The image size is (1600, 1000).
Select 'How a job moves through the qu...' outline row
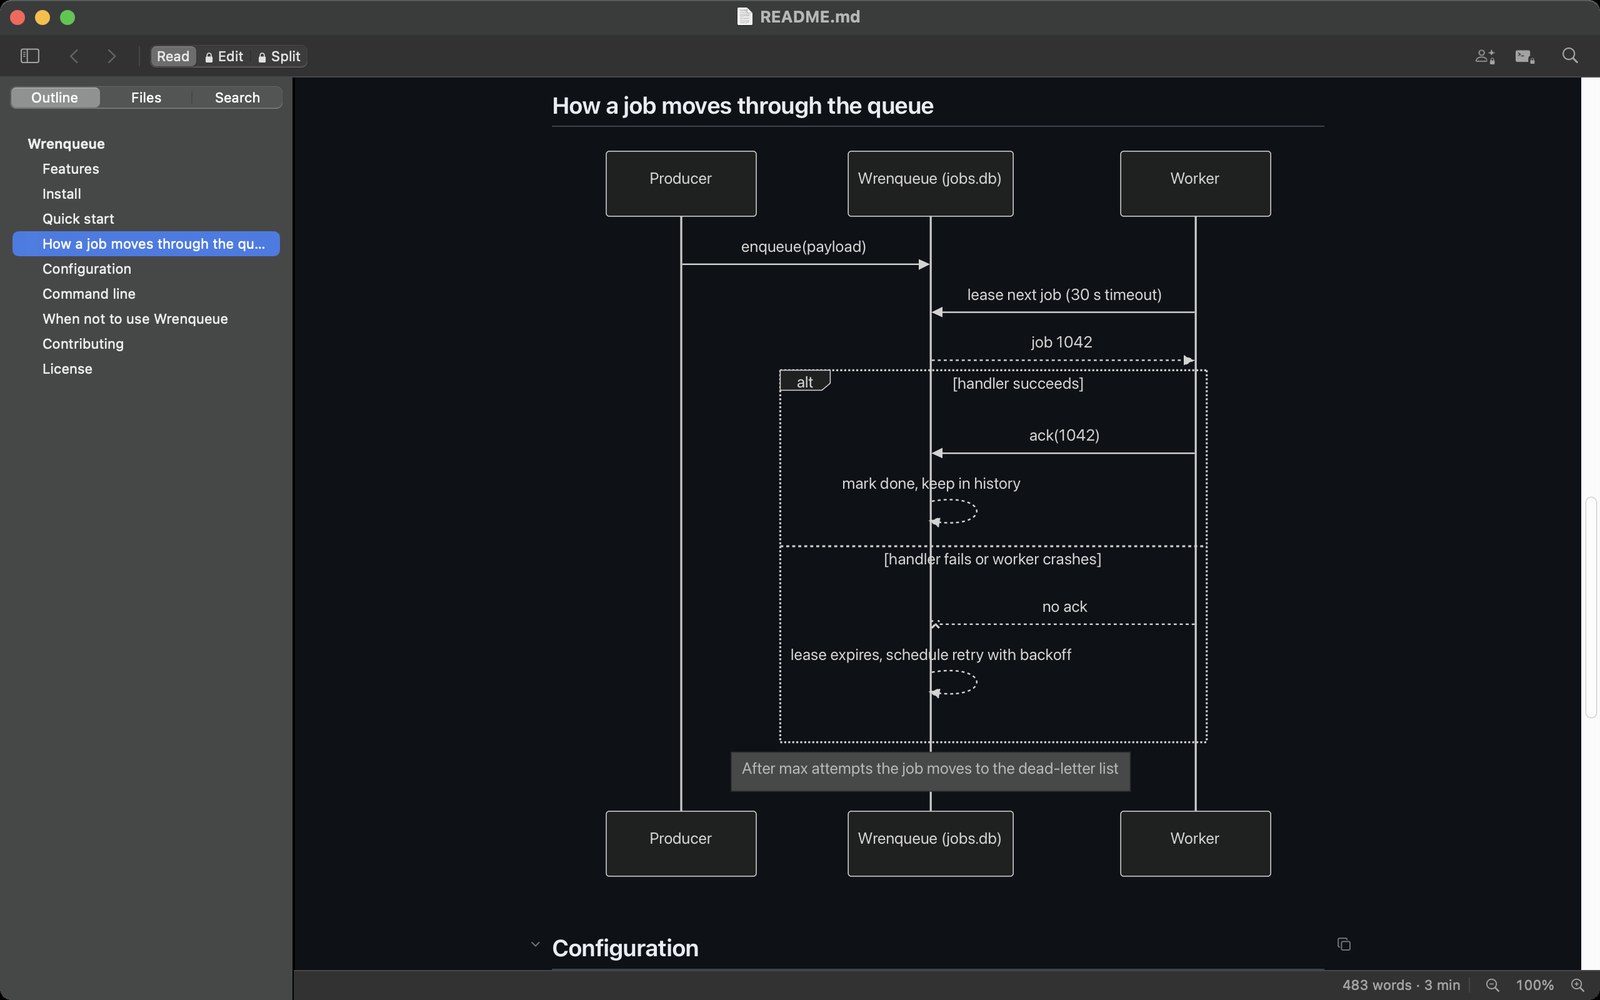point(146,244)
